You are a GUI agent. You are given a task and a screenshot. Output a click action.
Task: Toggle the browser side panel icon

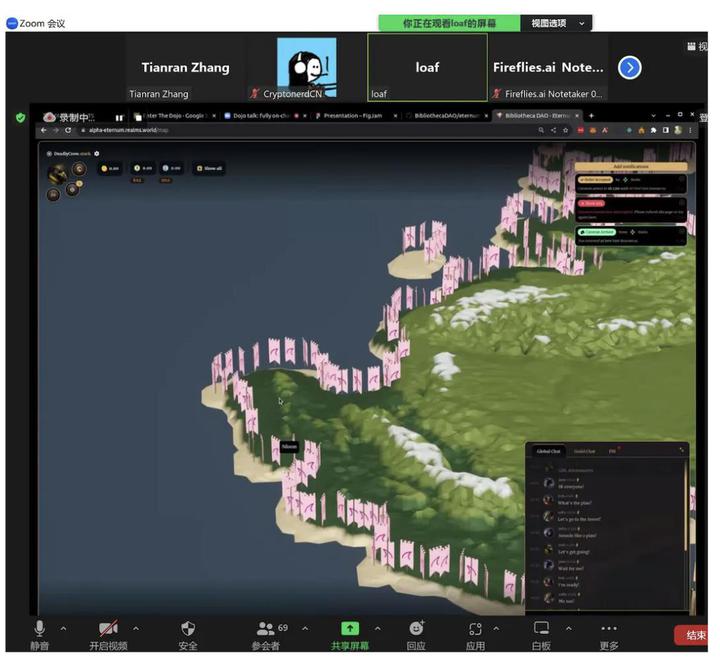665,130
